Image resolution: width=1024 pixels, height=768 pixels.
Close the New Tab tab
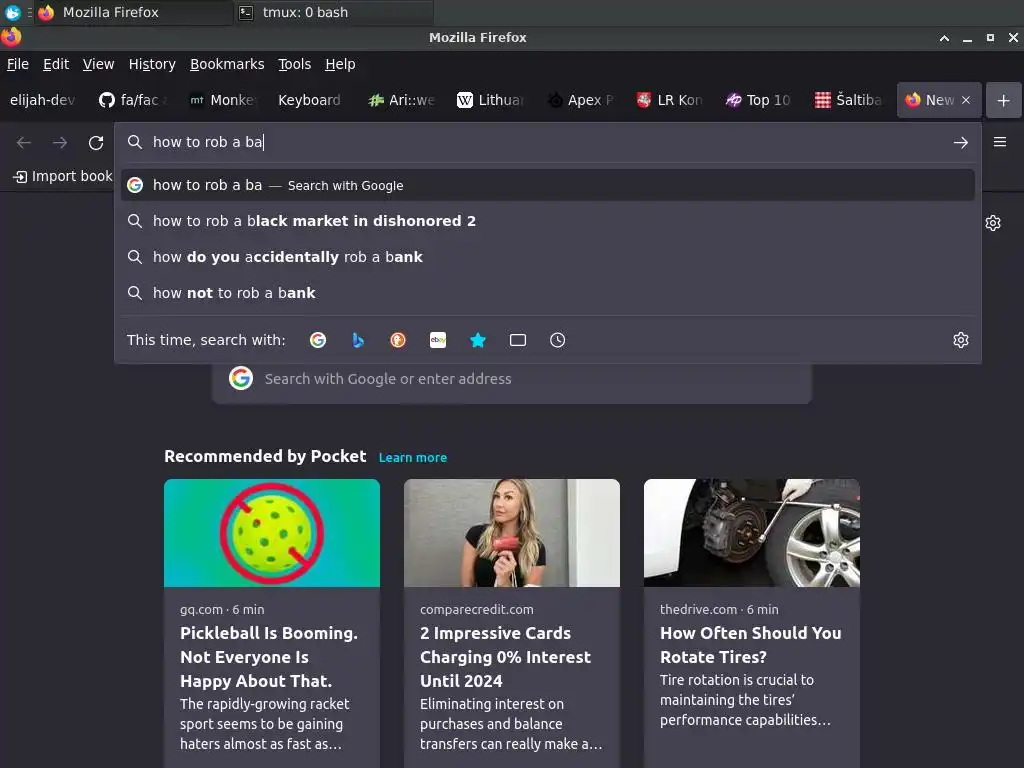pos(966,100)
